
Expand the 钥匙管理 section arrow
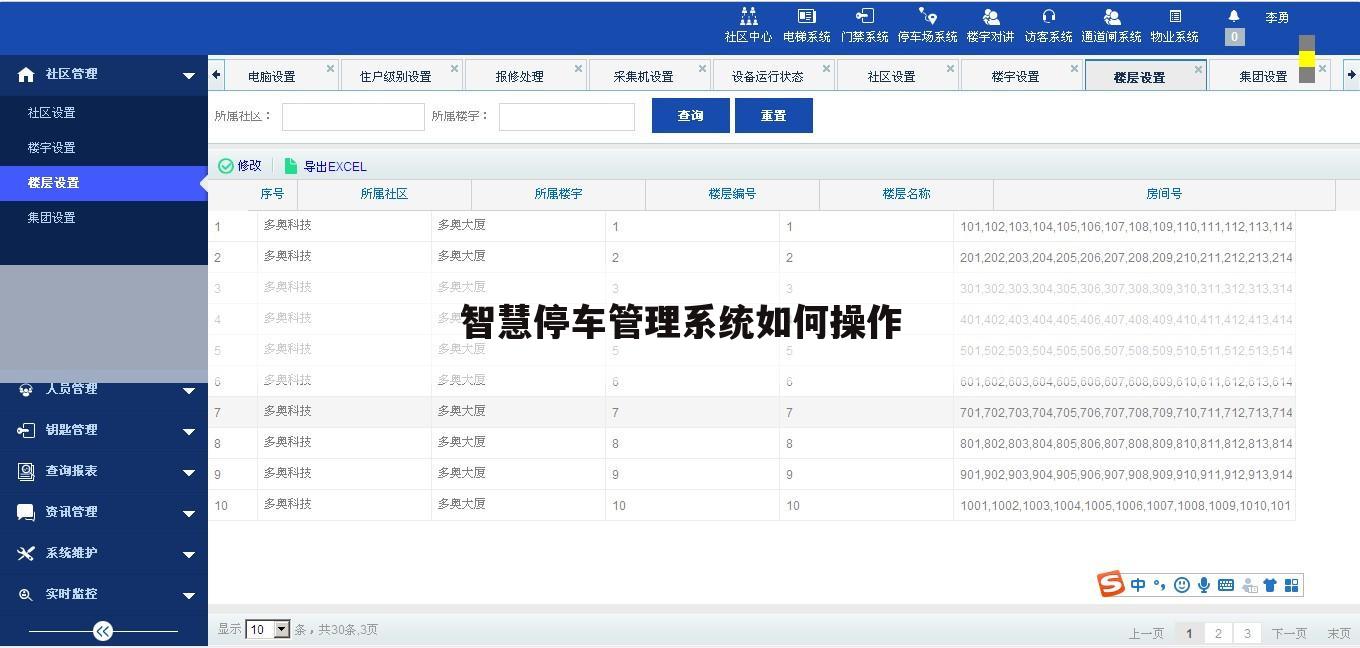188,431
